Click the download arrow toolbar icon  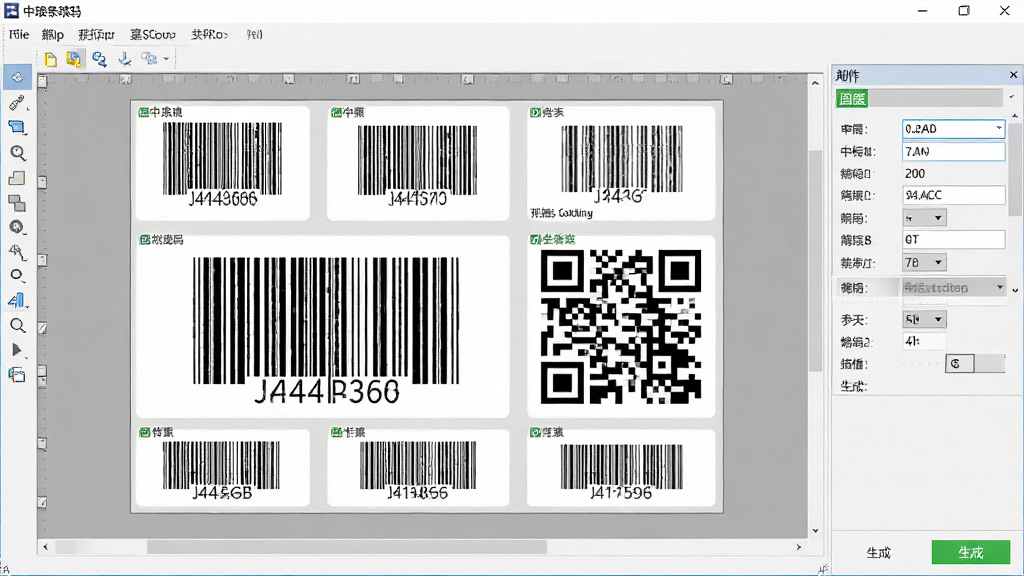pos(124,59)
